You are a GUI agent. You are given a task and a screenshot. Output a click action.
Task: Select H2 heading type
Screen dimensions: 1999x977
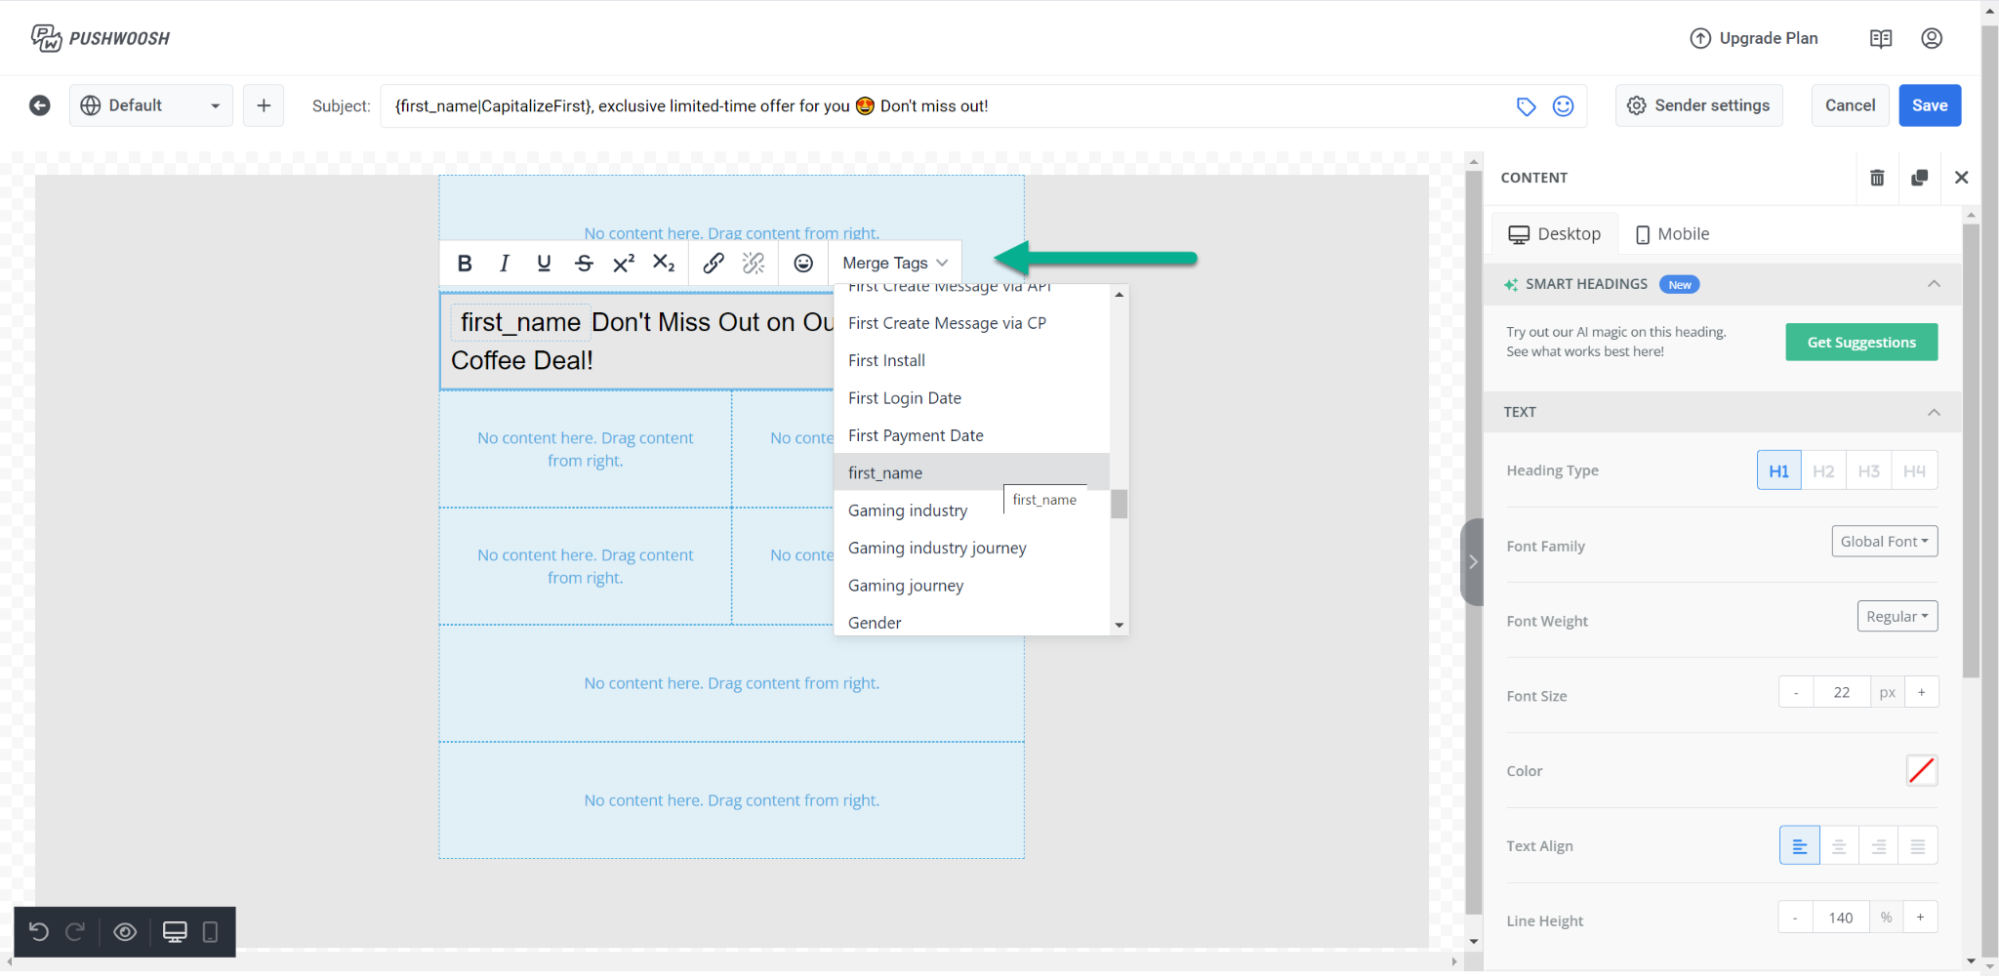[x=1823, y=471]
